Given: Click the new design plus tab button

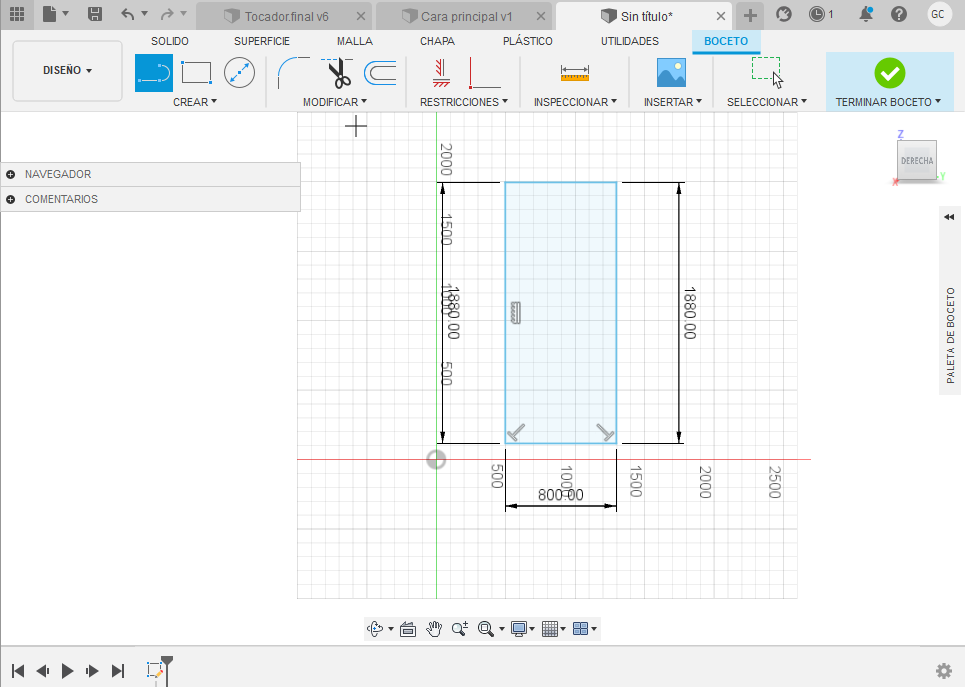Looking at the screenshot, I should pyautogui.click(x=750, y=15).
